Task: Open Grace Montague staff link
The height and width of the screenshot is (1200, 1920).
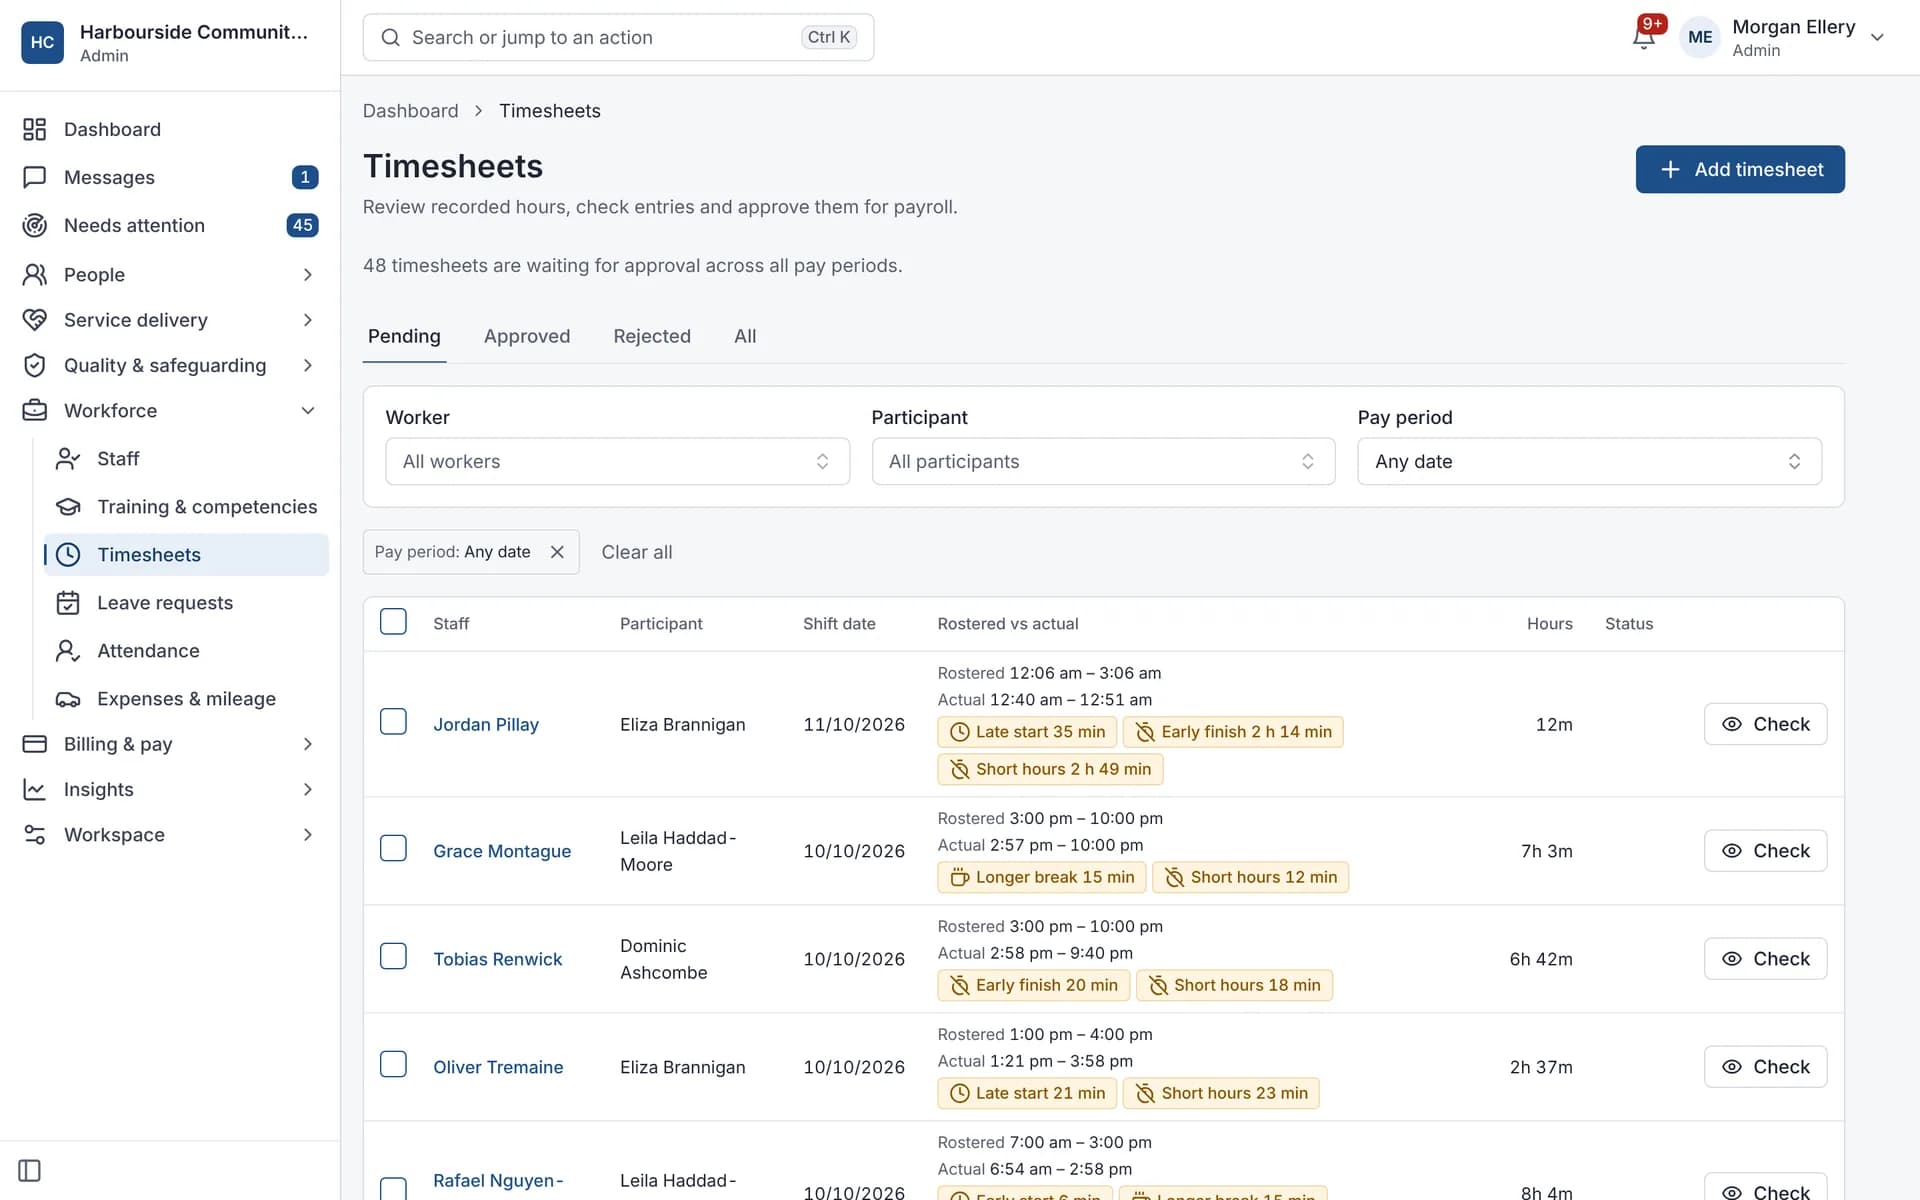Action: (x=502, y=851)
